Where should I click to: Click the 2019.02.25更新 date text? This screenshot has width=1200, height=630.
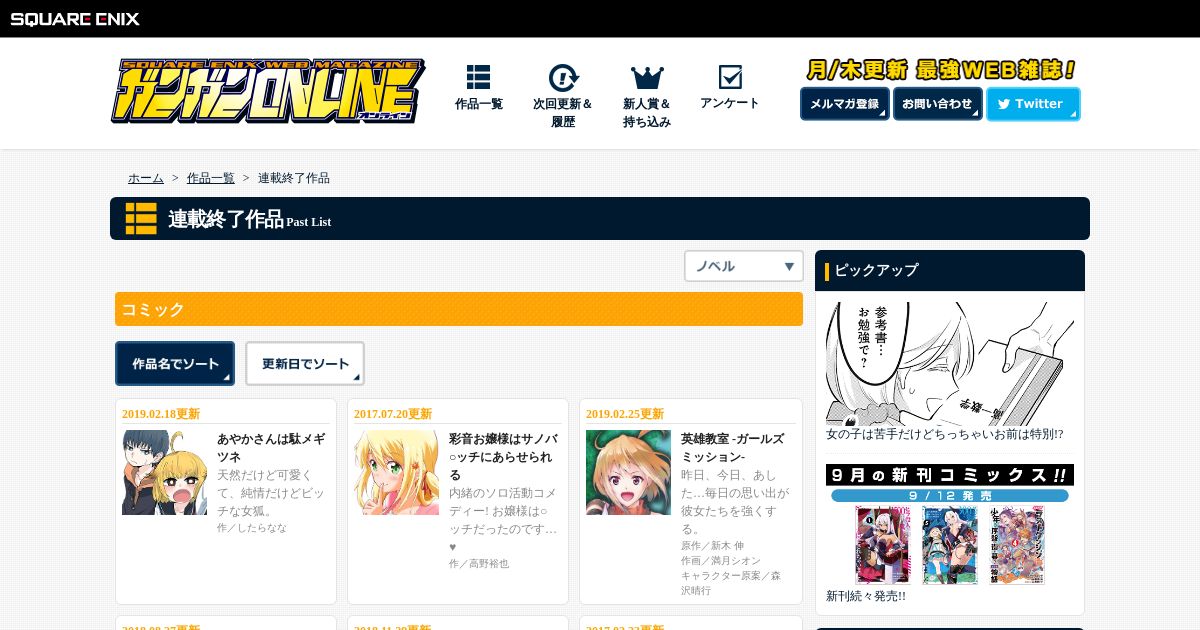[x=625, y=414]
